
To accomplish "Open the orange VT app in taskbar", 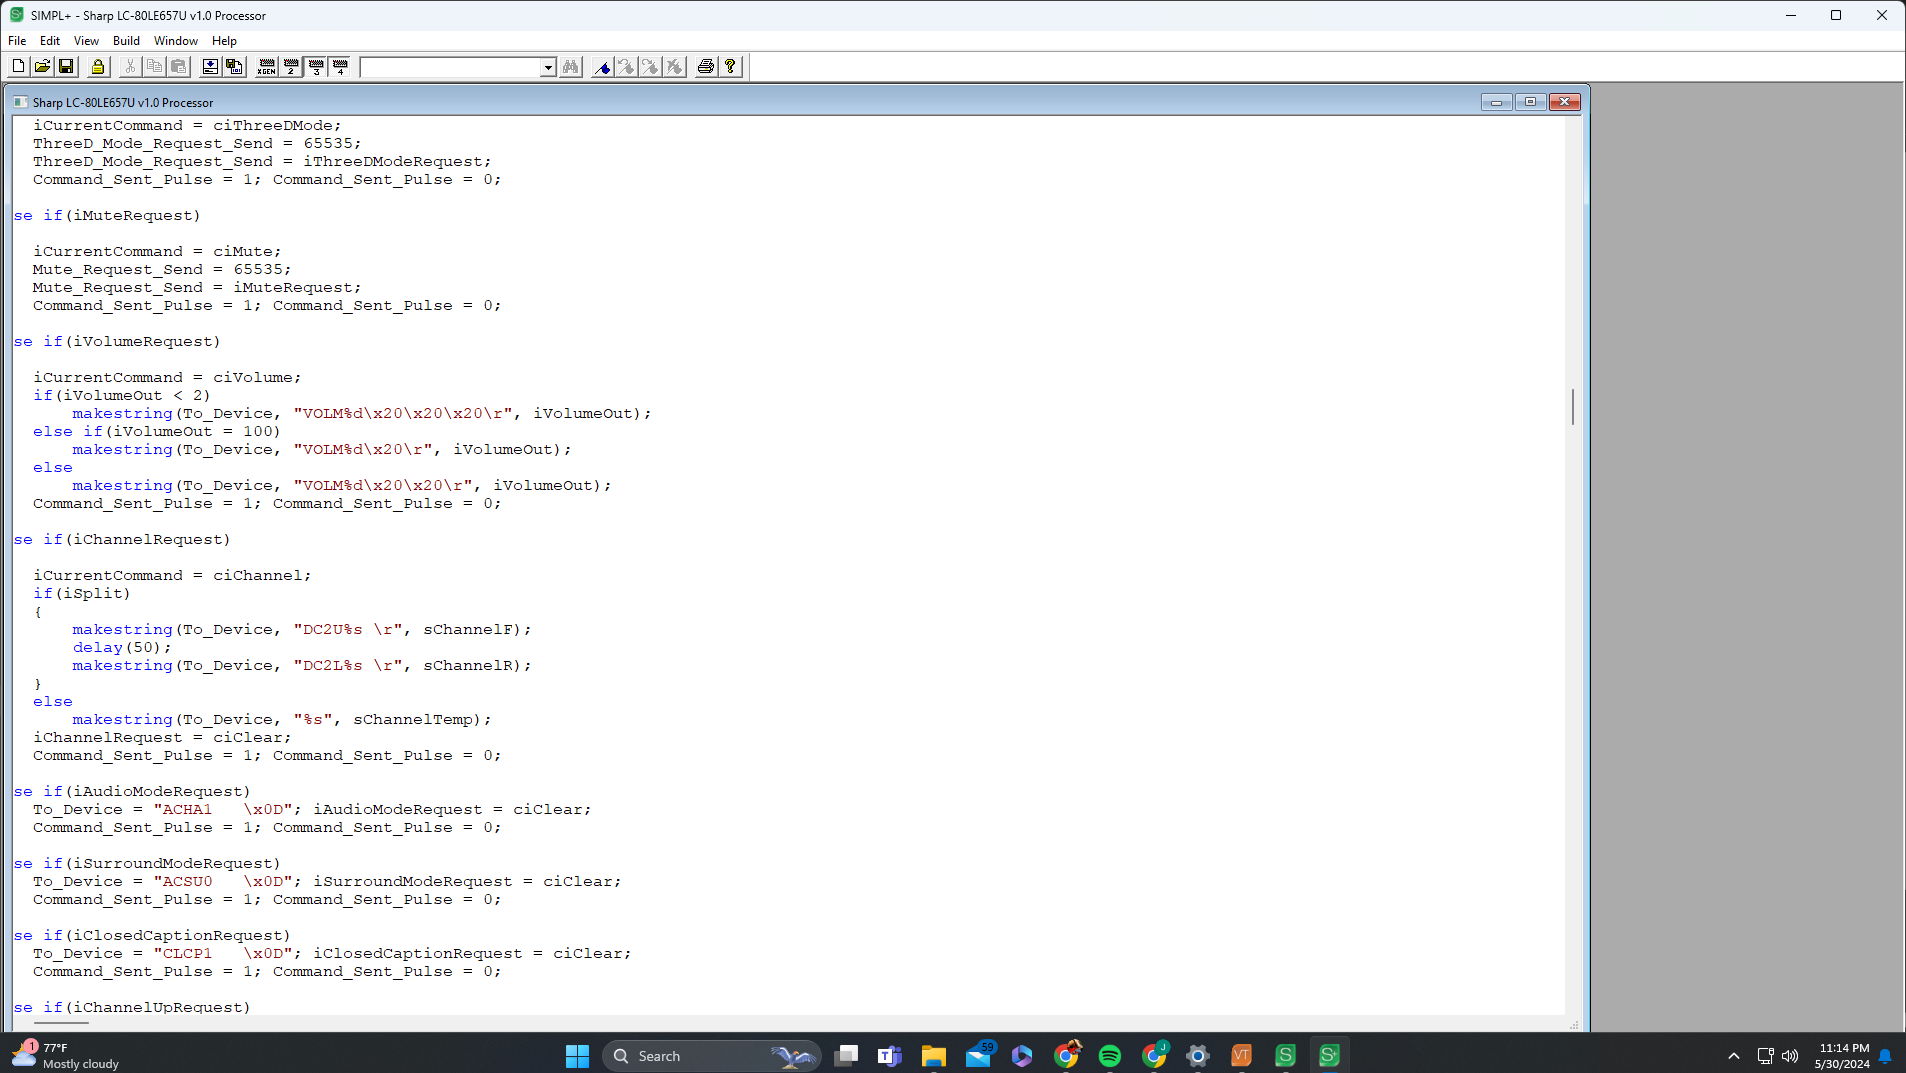I will (1242, 1056).
